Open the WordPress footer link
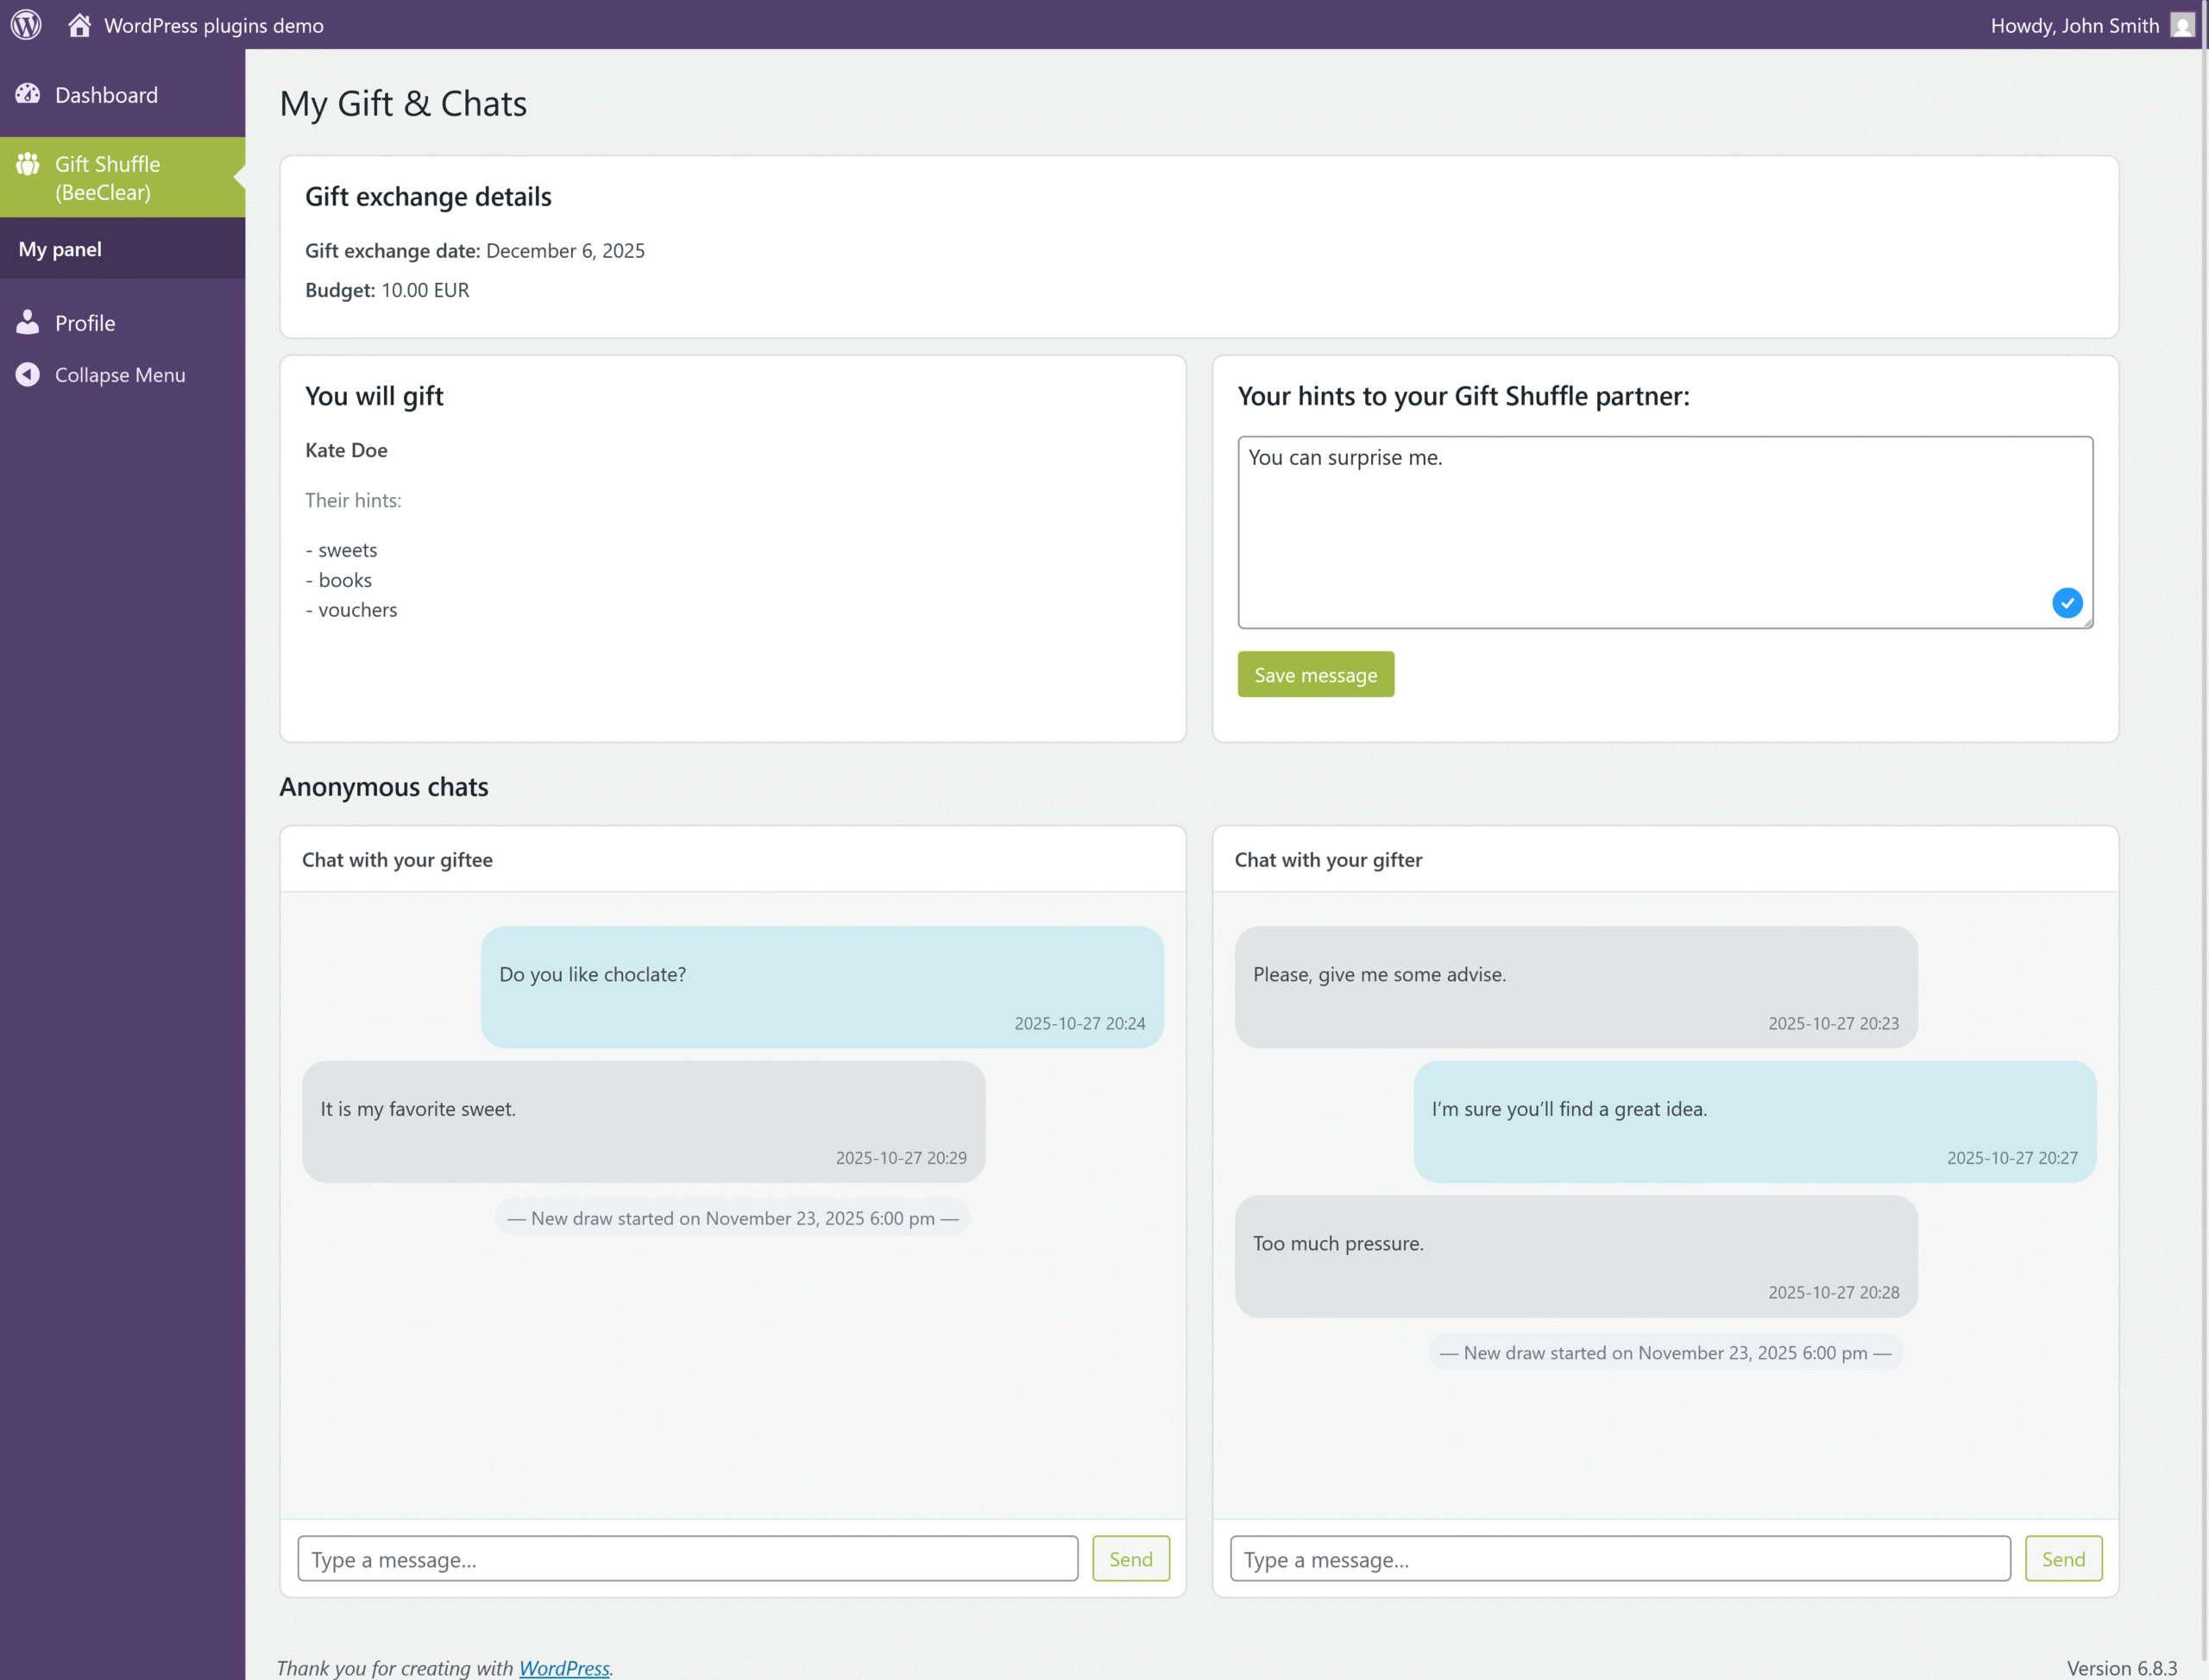 coord(563,1667)
